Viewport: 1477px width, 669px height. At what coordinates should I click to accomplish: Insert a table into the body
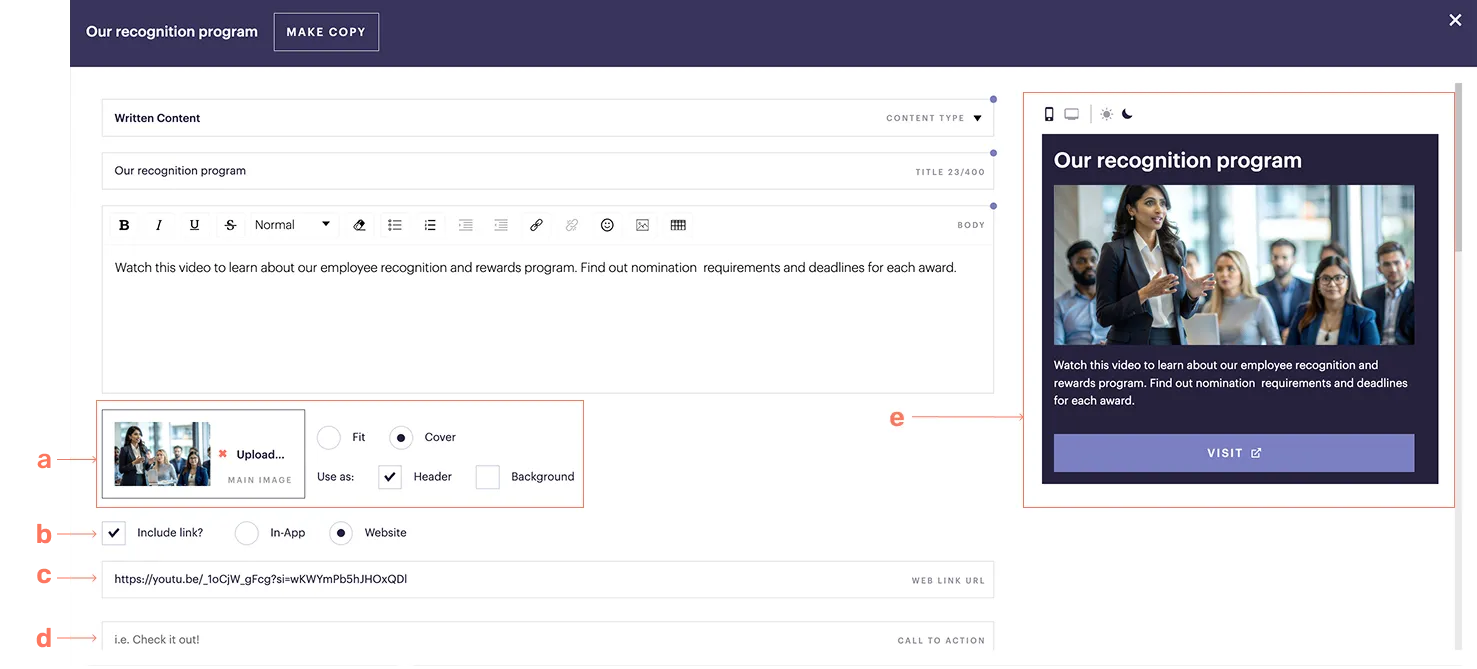(678, 225)
